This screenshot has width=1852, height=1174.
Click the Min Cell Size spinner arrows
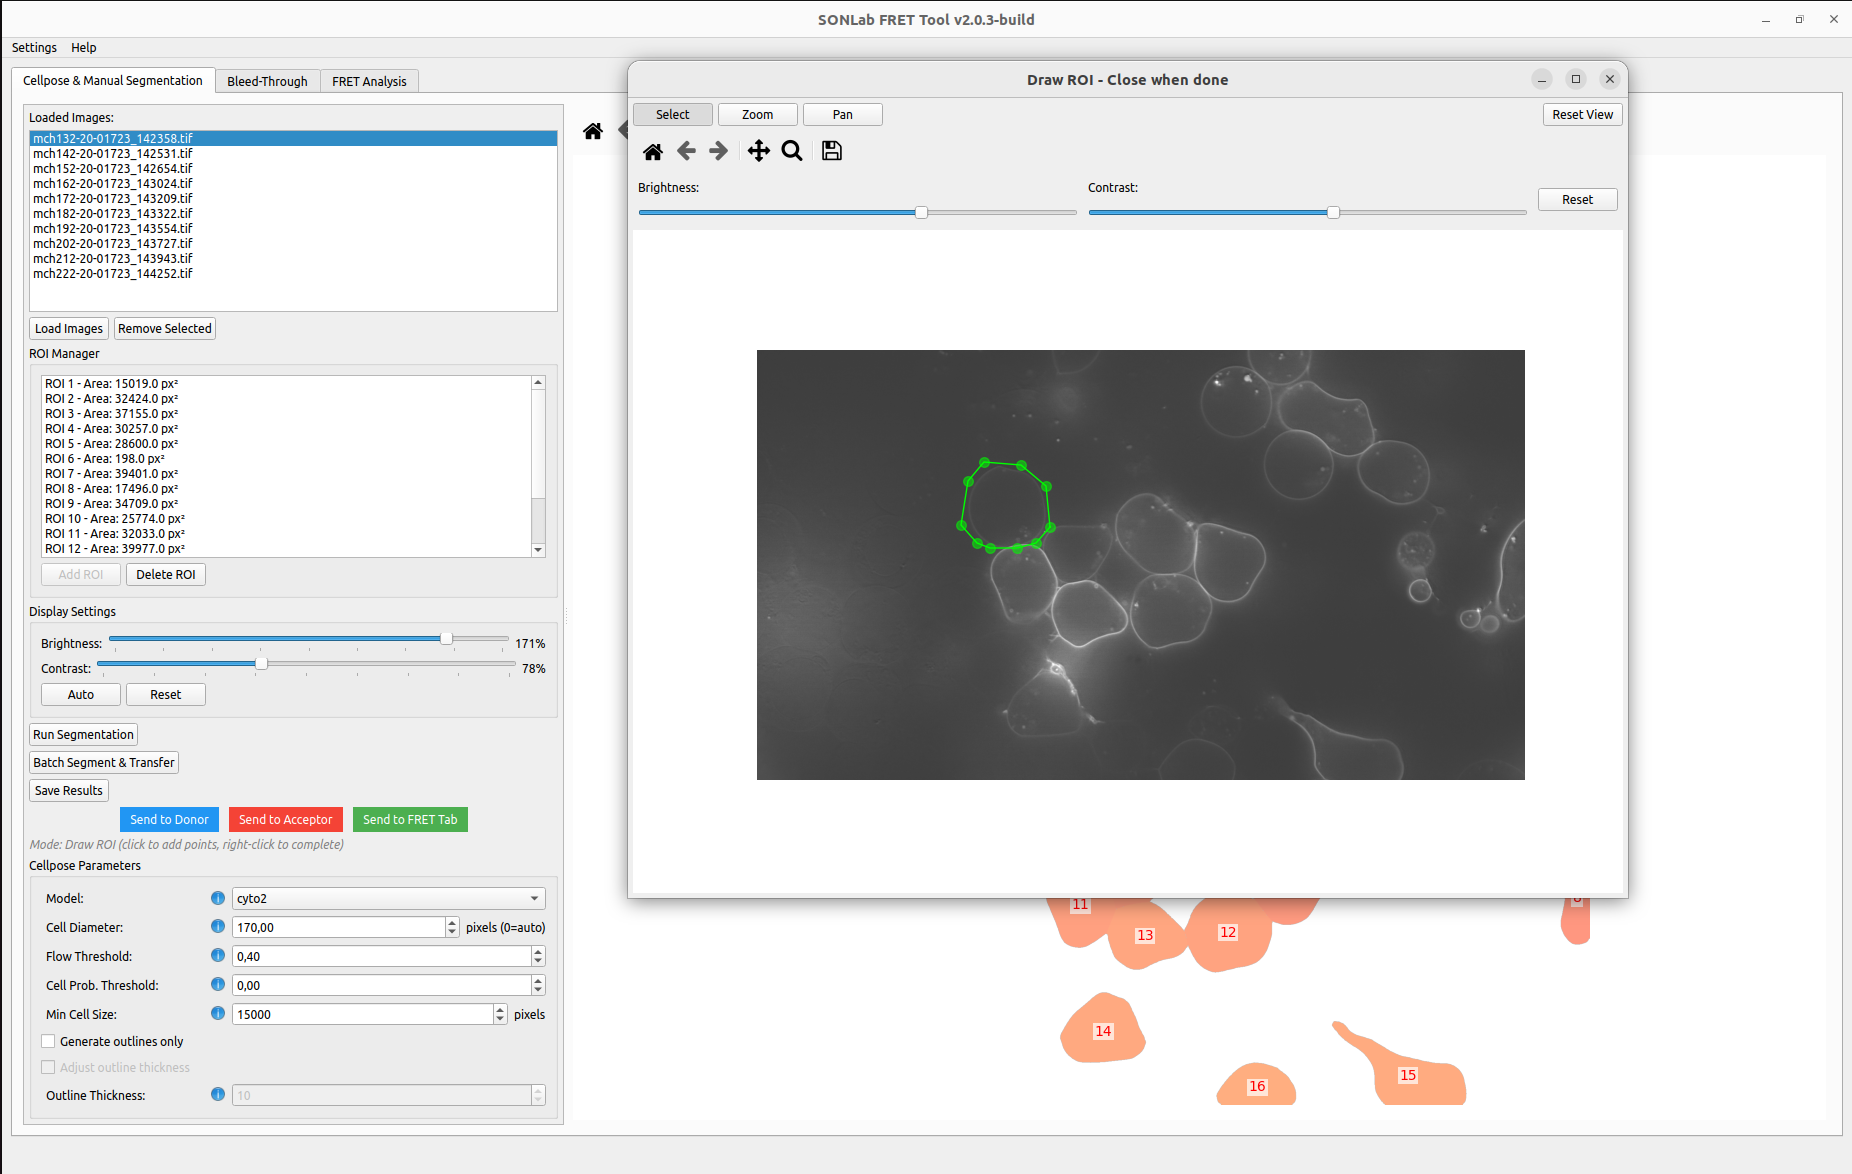[x=500, y=1014]
